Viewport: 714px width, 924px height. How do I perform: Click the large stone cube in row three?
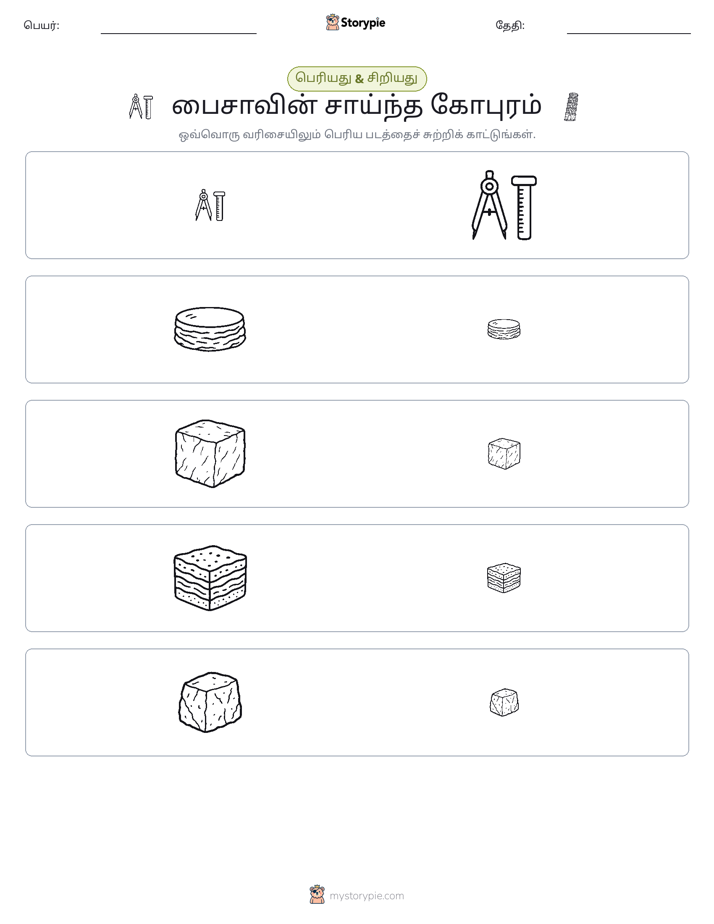point(210,454)
